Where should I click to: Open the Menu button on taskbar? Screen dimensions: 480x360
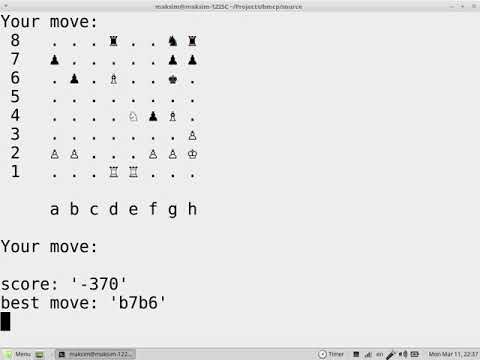18,354
